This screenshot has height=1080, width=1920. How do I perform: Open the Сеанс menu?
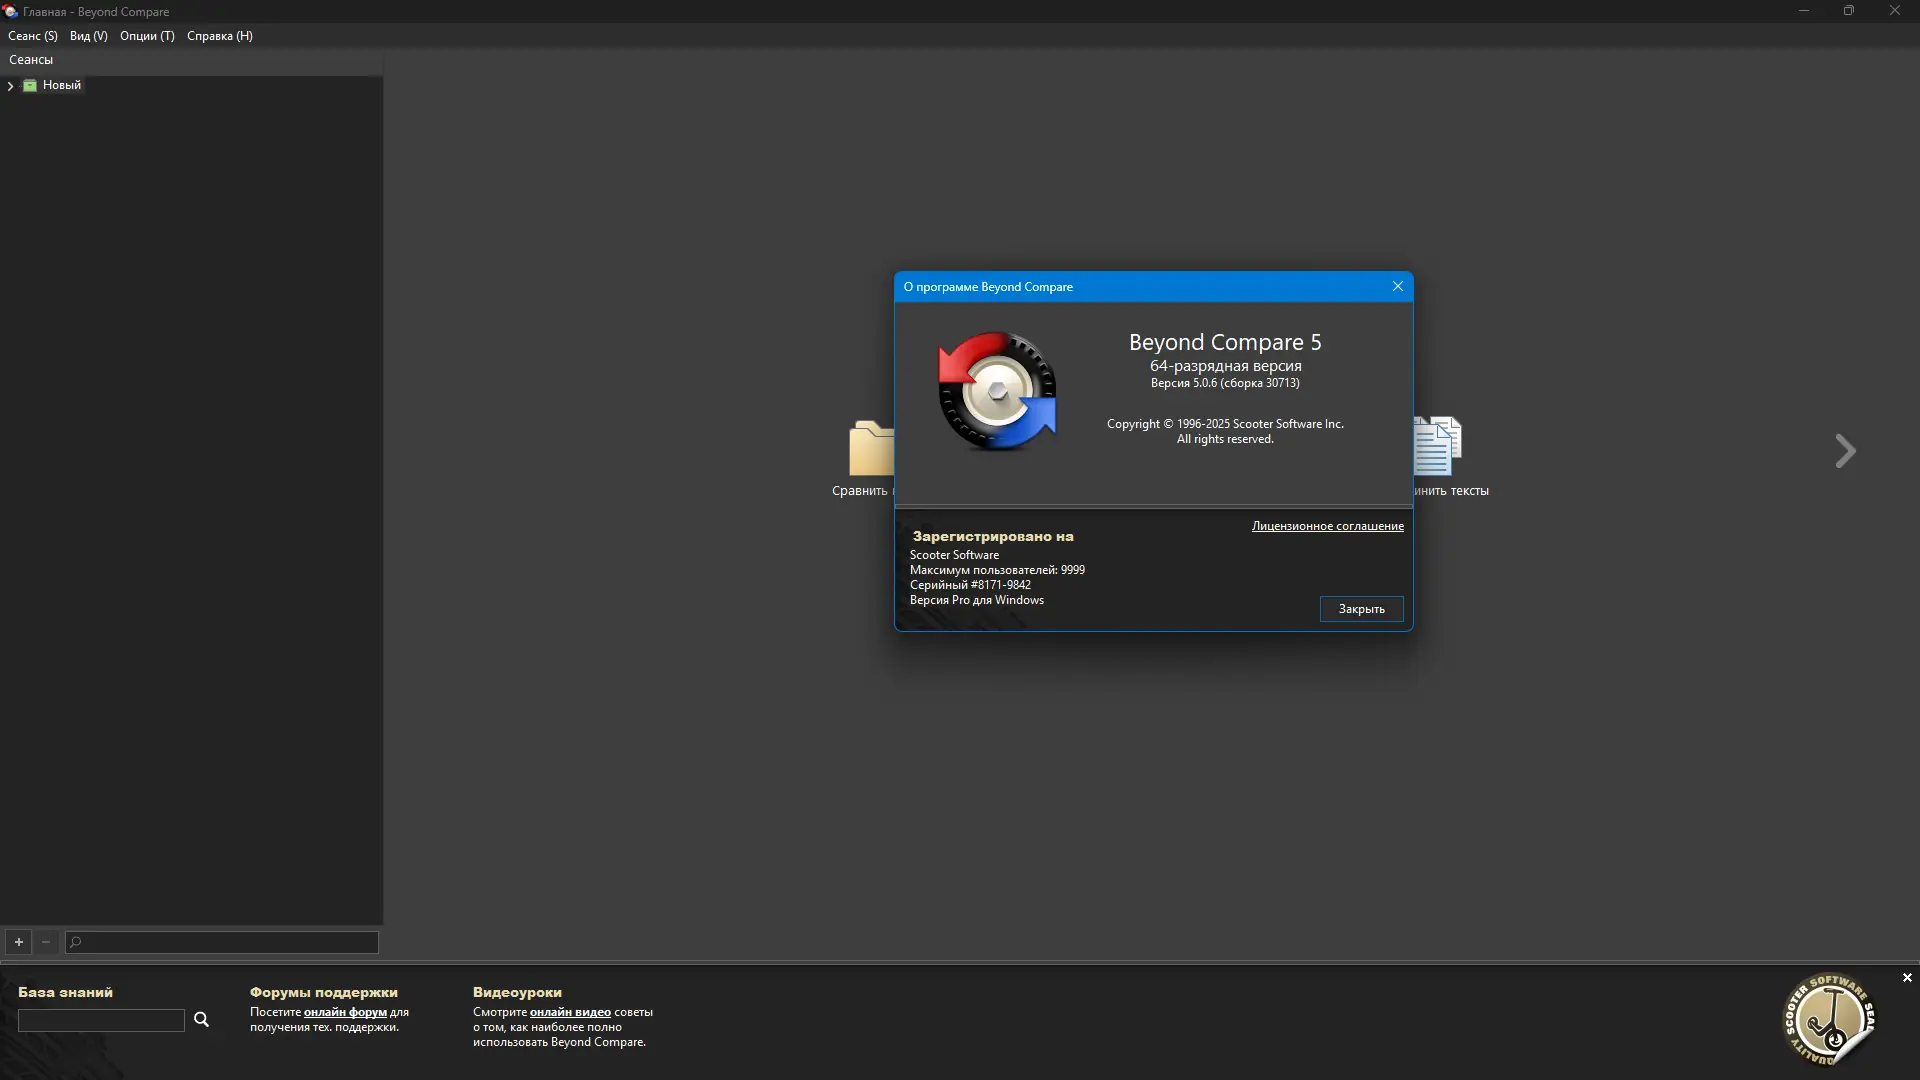[x=32, y=36]
